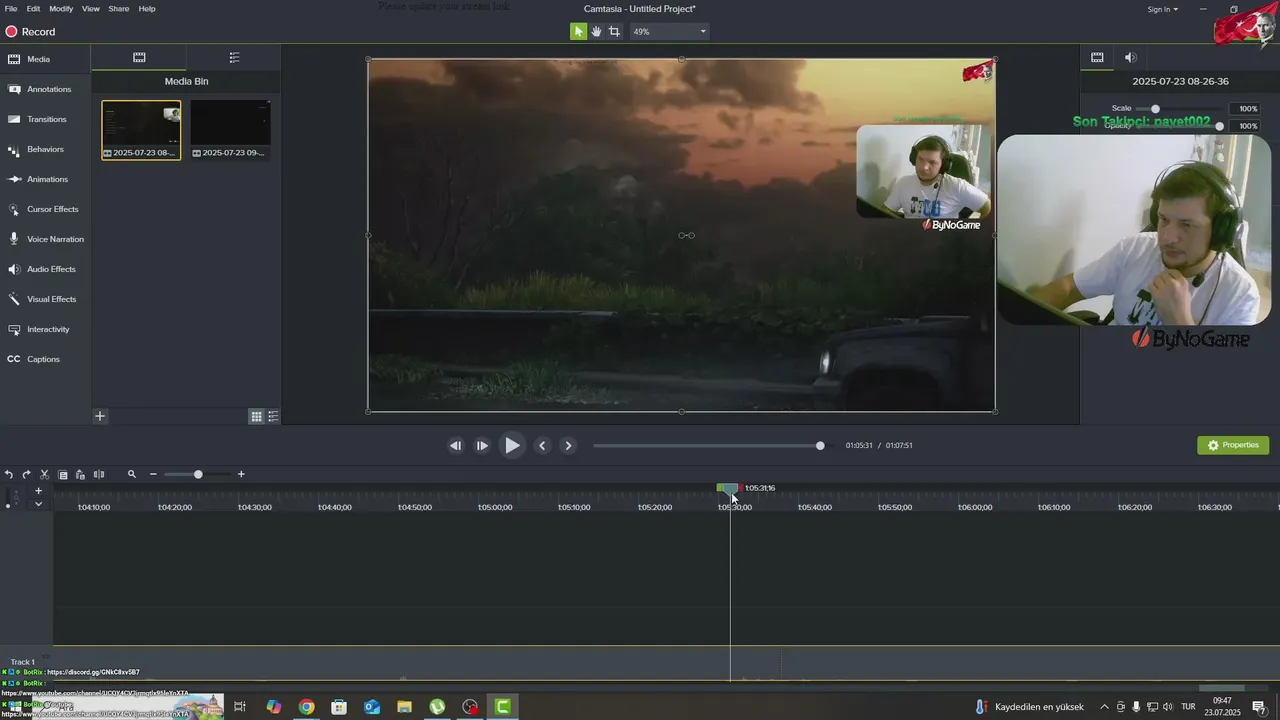Open the Cursor Effects panel
This screenshot has width=1280, height=720.
point(45,209)
